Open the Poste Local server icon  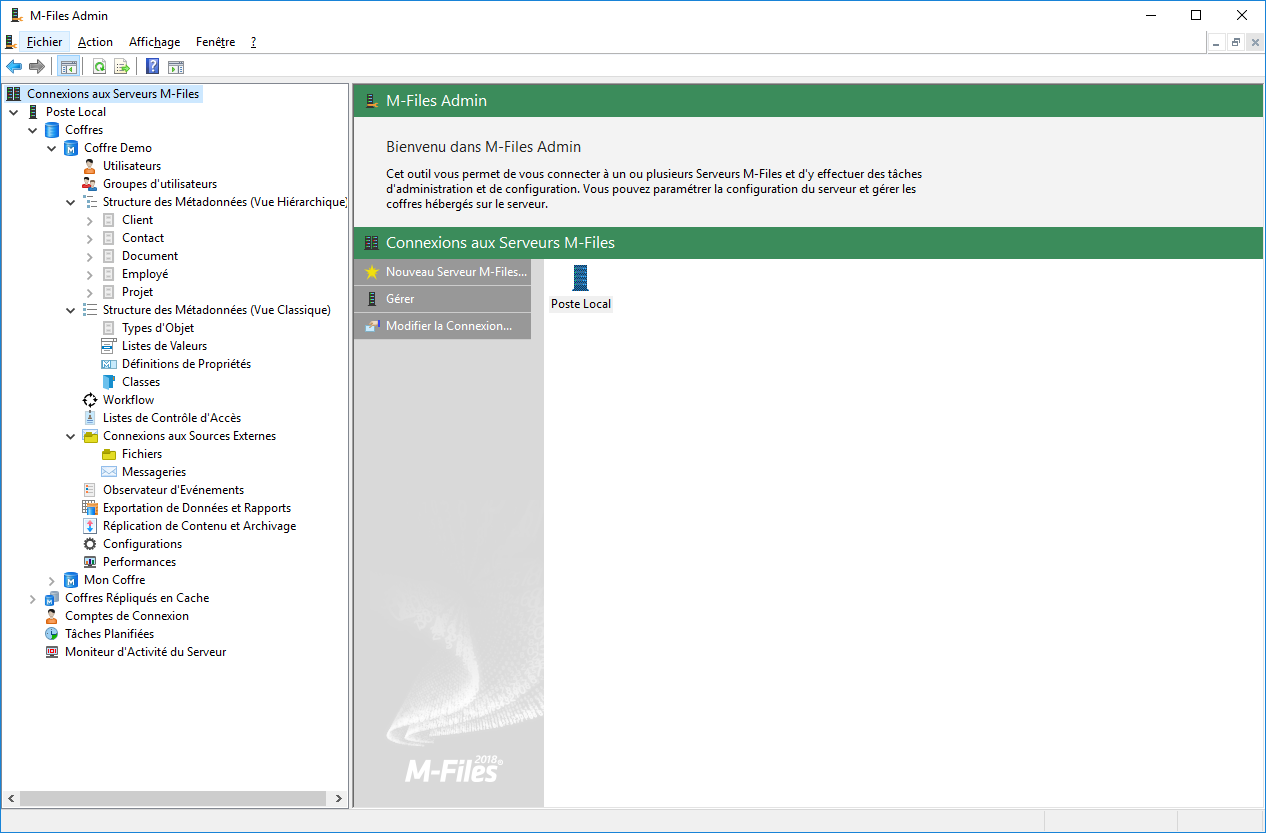click(580, 278)
